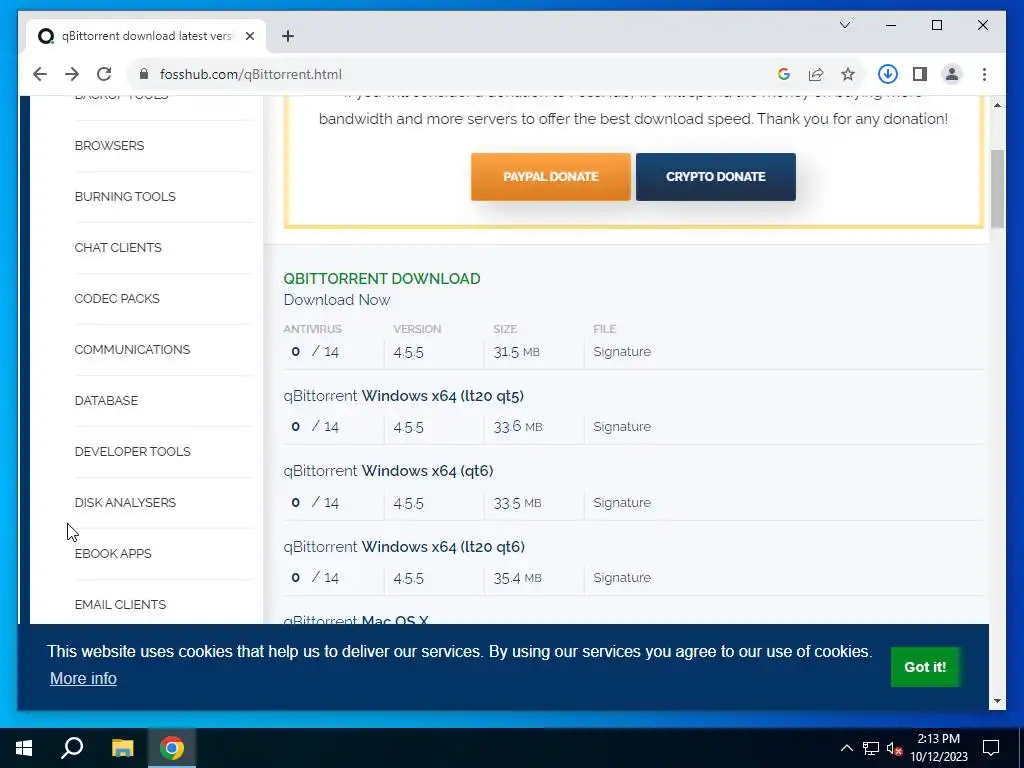The image size is (1024, 768).
Task: Open Chrome three-dot menu
Action: tap(984, 74)
